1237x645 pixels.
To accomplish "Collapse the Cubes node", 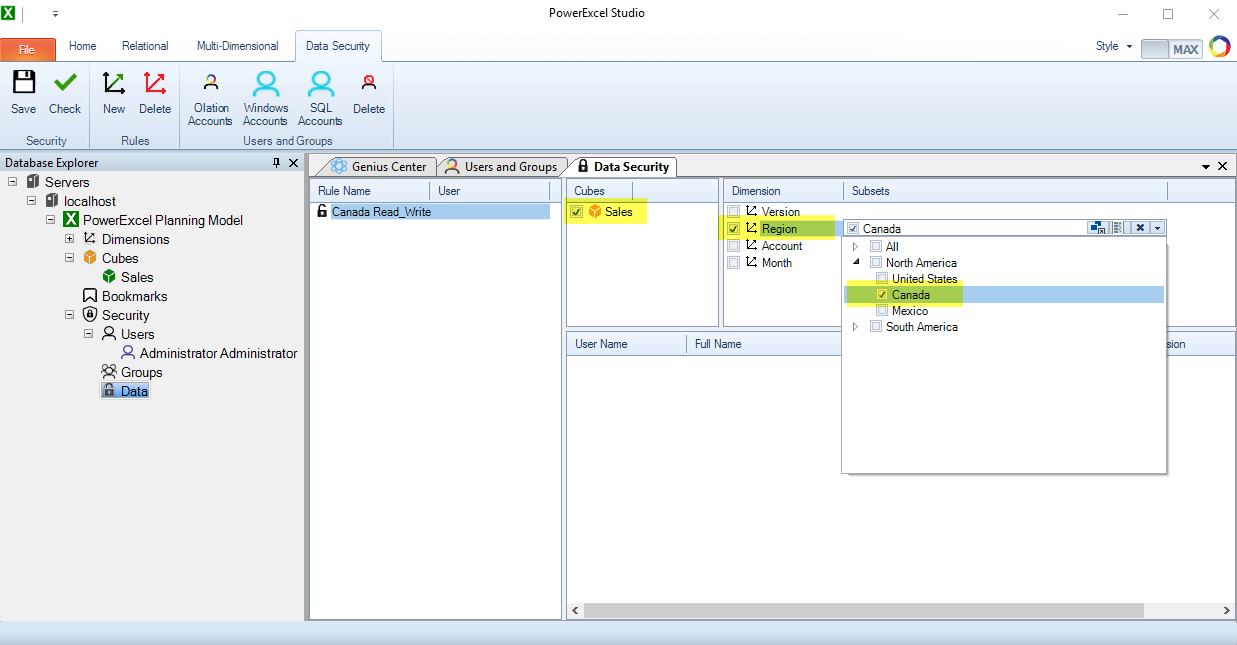I will pos(69,258).
